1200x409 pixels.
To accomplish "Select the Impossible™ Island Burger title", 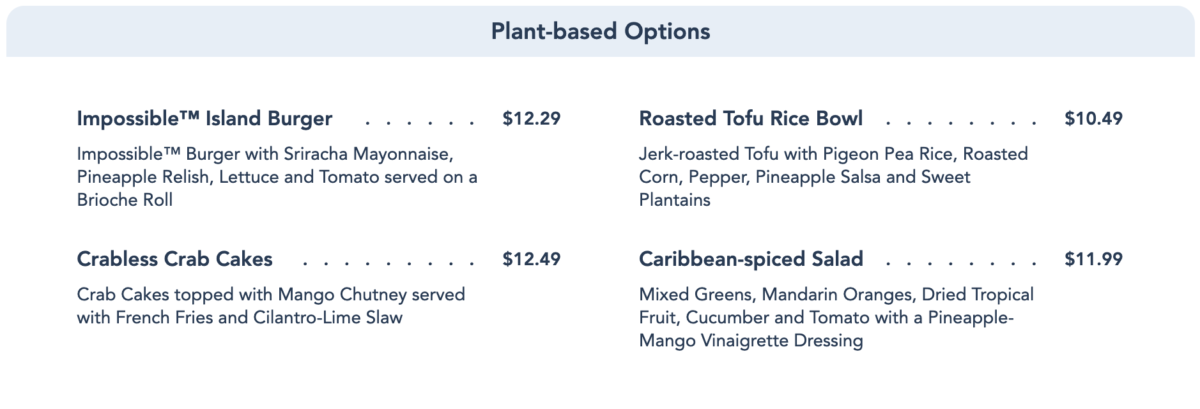I will (x=204, y=119).
